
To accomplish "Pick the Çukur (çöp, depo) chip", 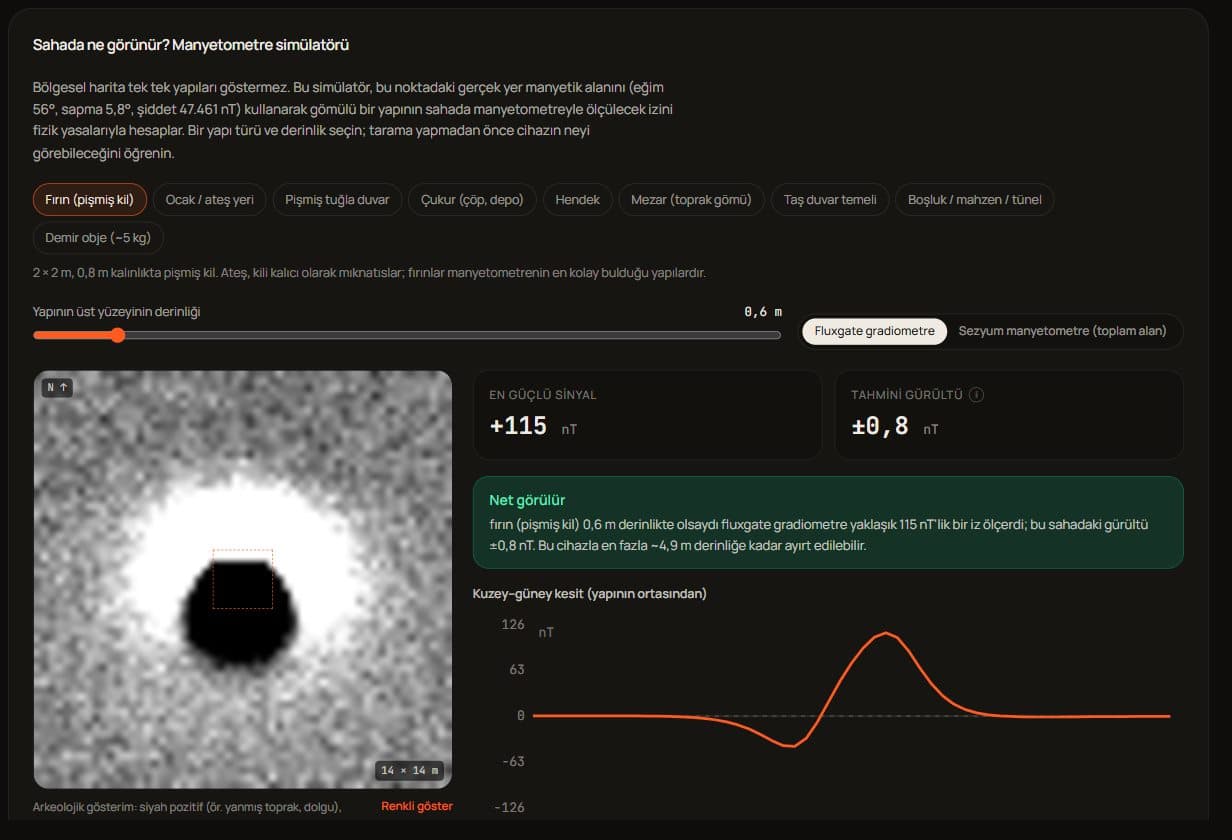I will coord(472,199).
